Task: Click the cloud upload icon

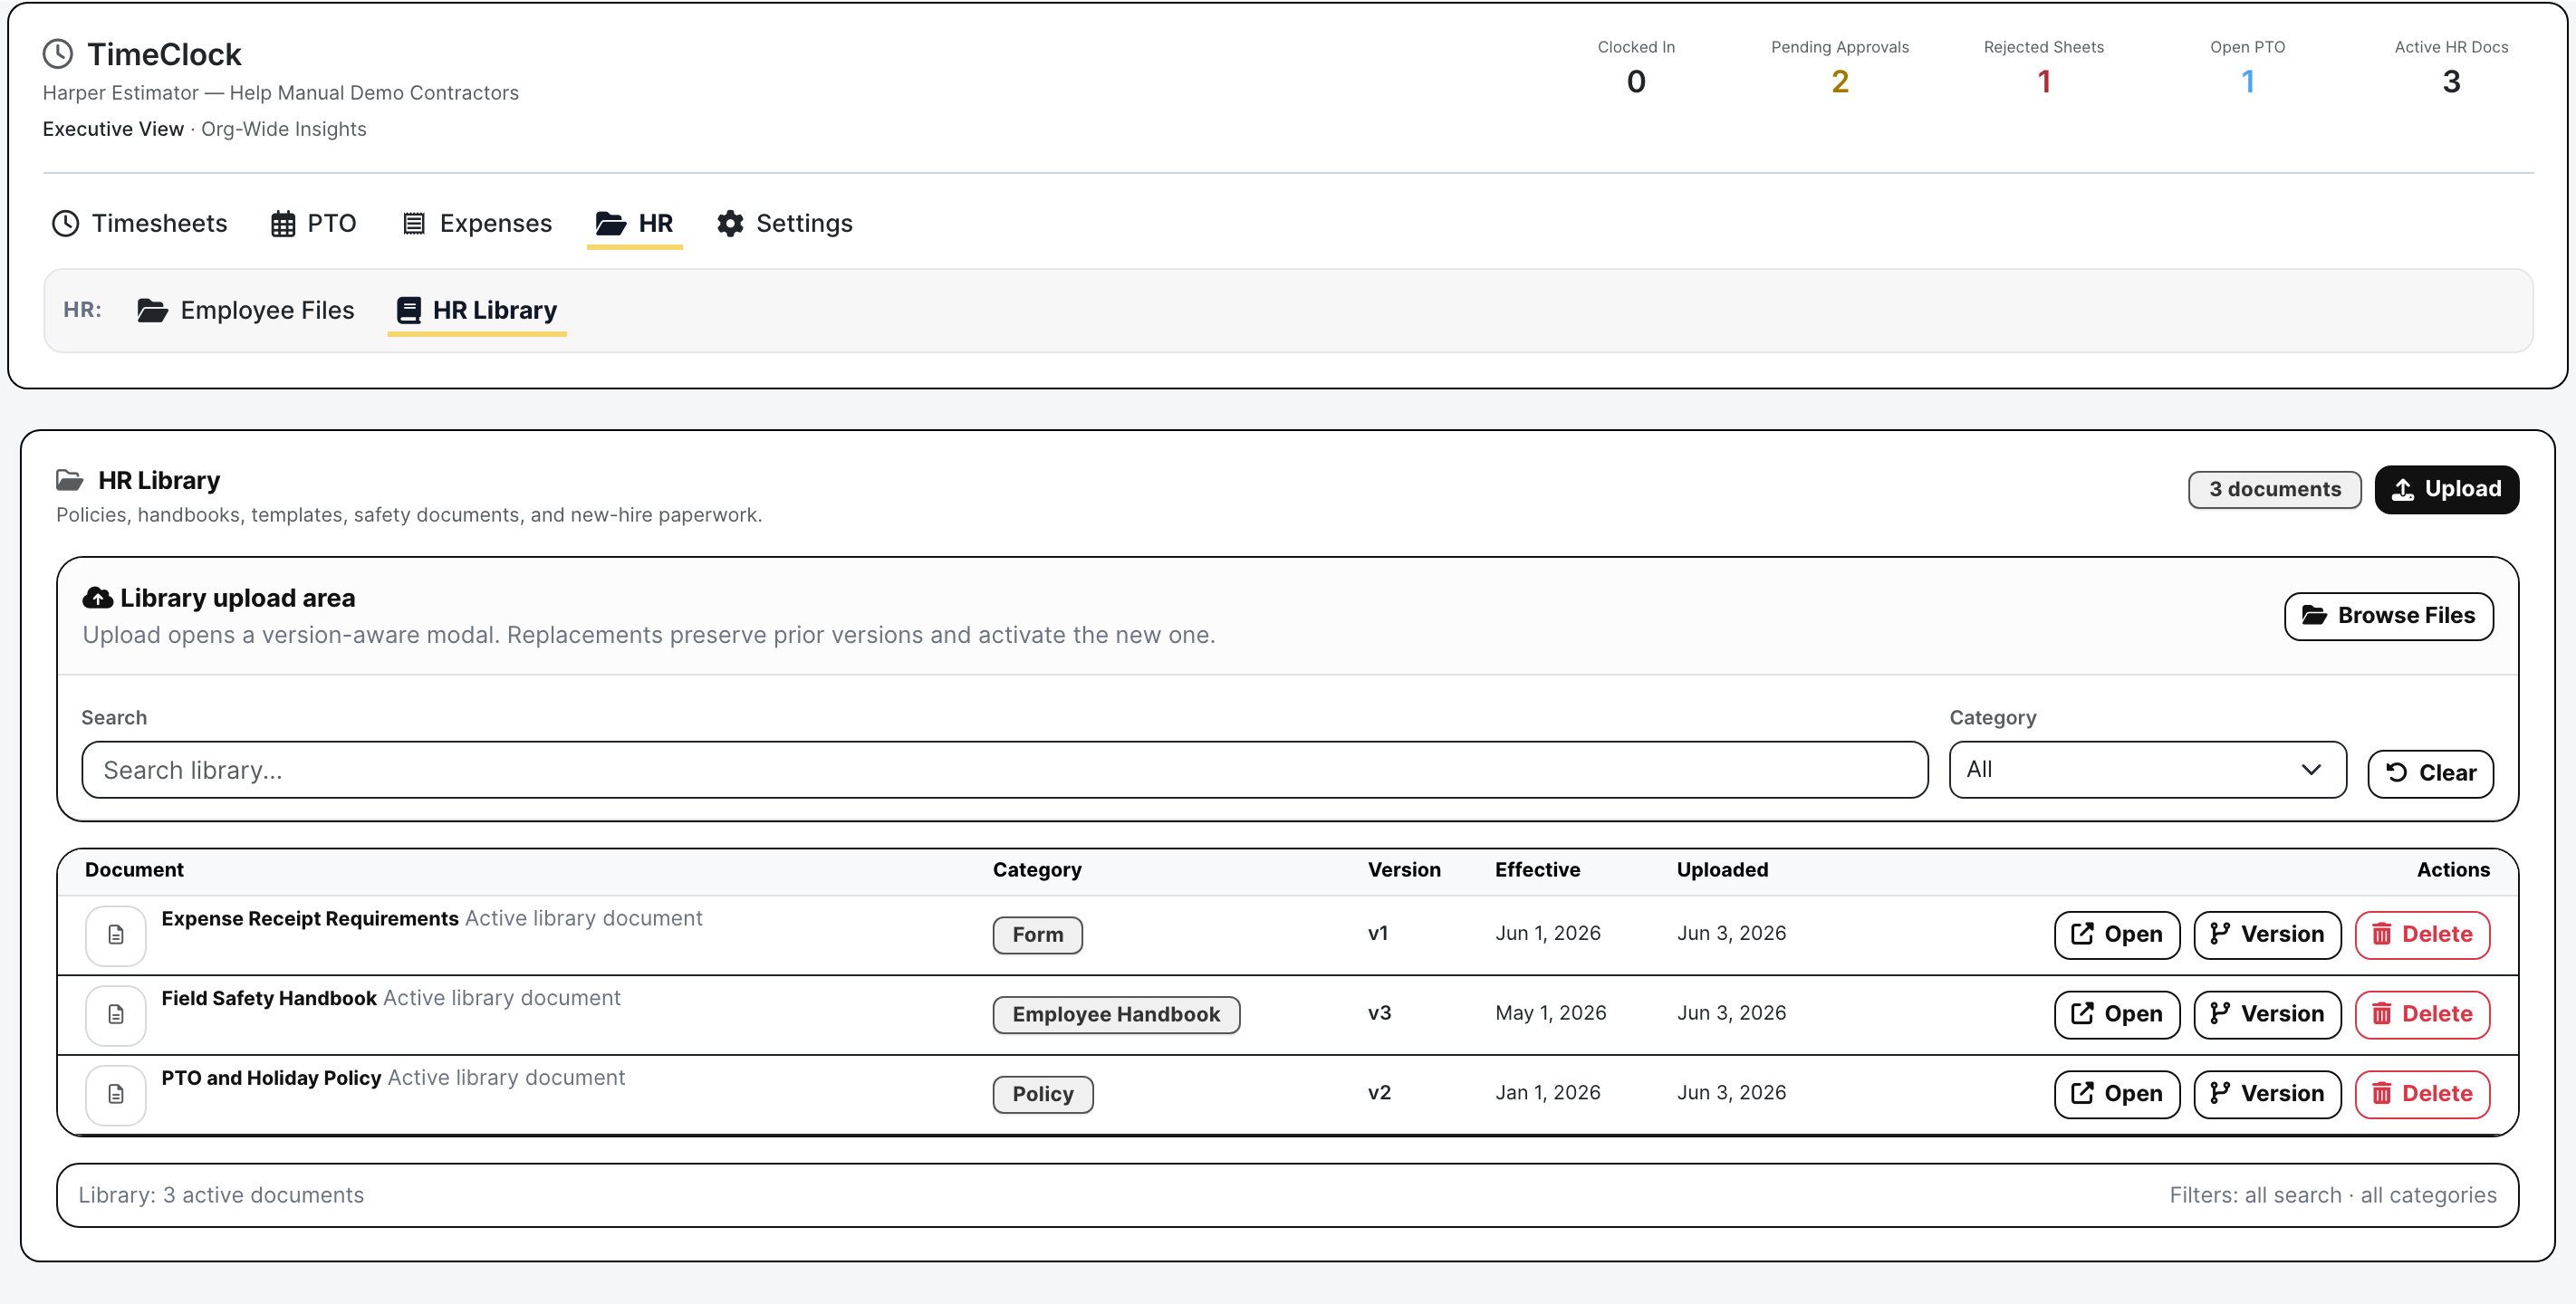Action: [97, 598]
